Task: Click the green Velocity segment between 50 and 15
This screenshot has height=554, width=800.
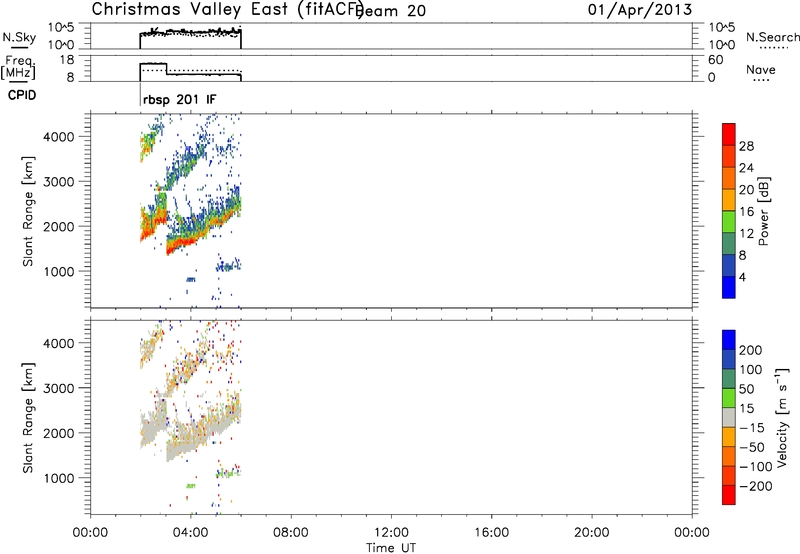Action: coord(729,398)
